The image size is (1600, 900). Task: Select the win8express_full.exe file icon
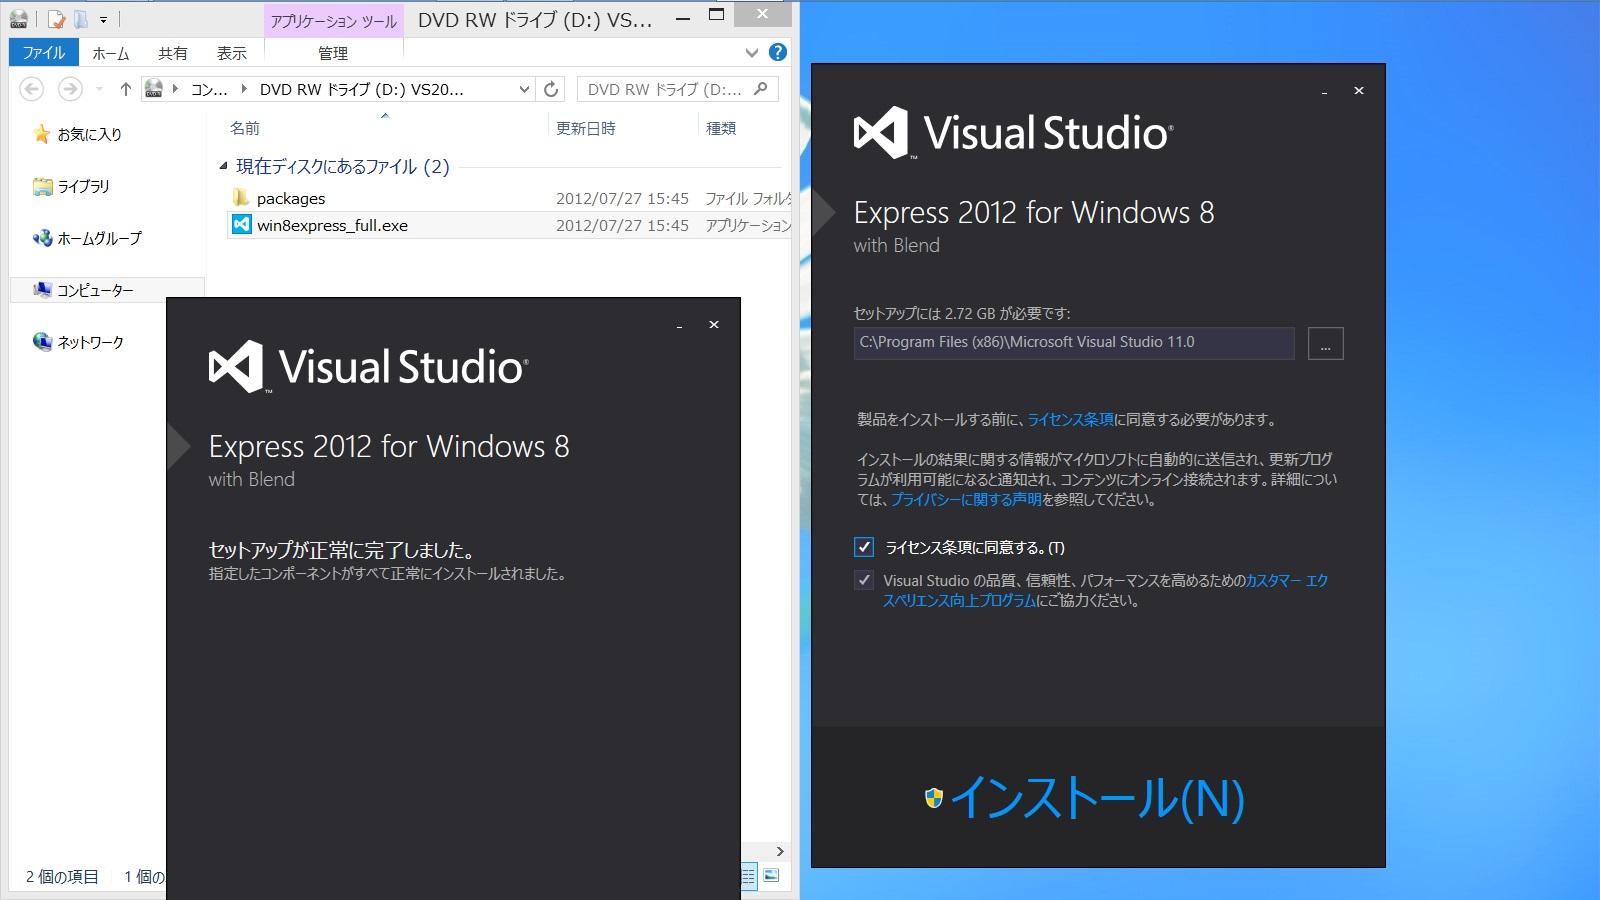pyautogui.click(x=241, y=225)
